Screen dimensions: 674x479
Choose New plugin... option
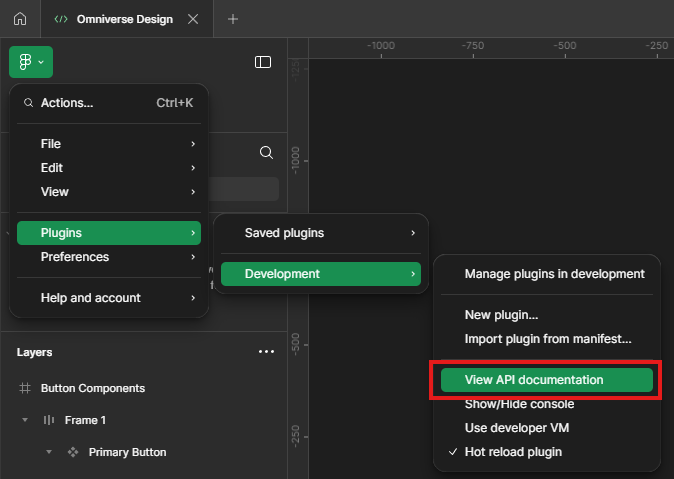[547, 315]
